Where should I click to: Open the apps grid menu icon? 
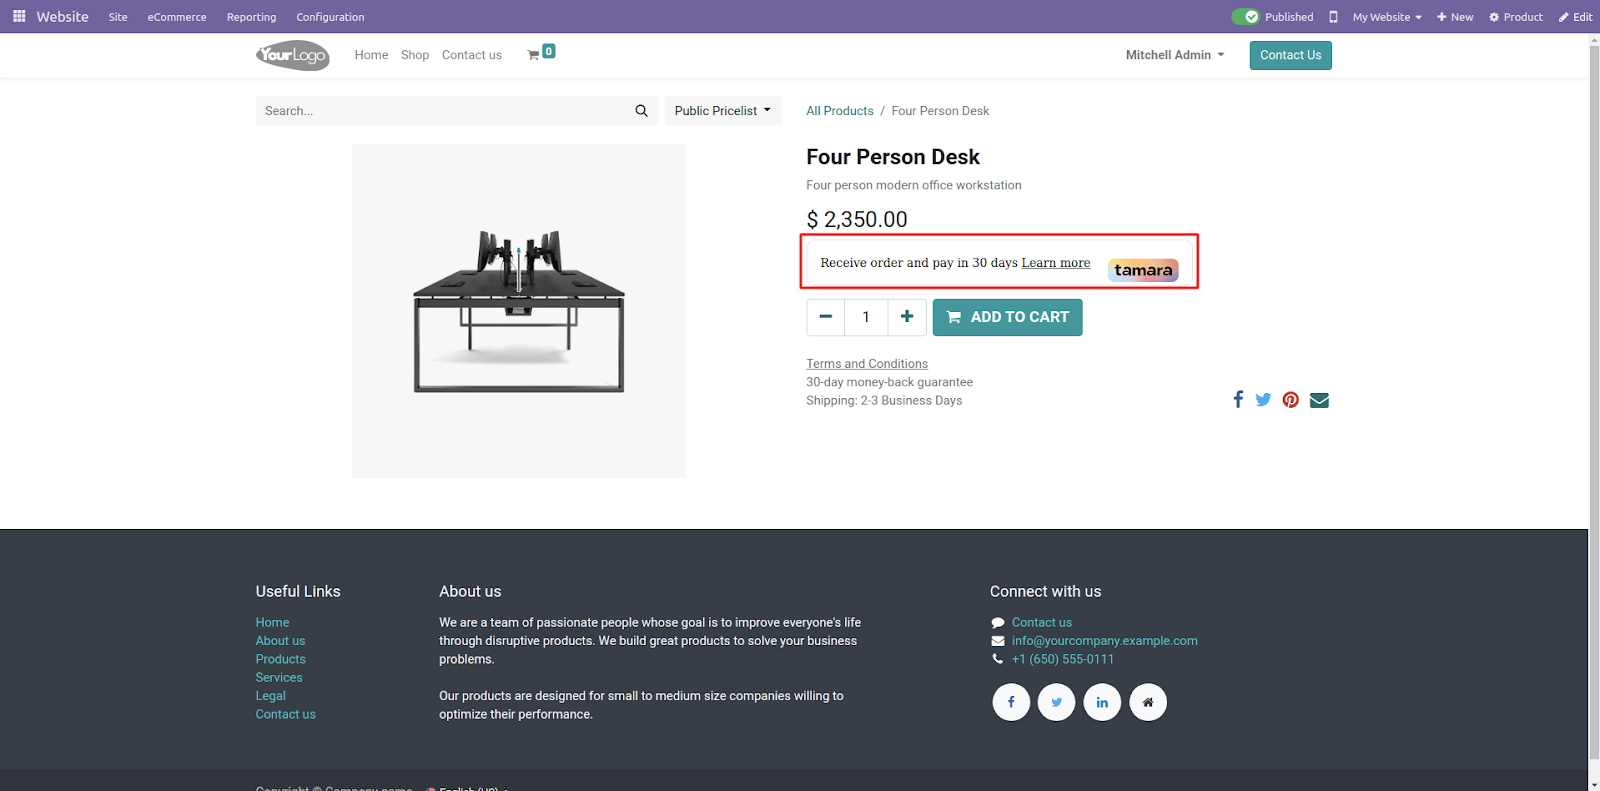[19, 16]
